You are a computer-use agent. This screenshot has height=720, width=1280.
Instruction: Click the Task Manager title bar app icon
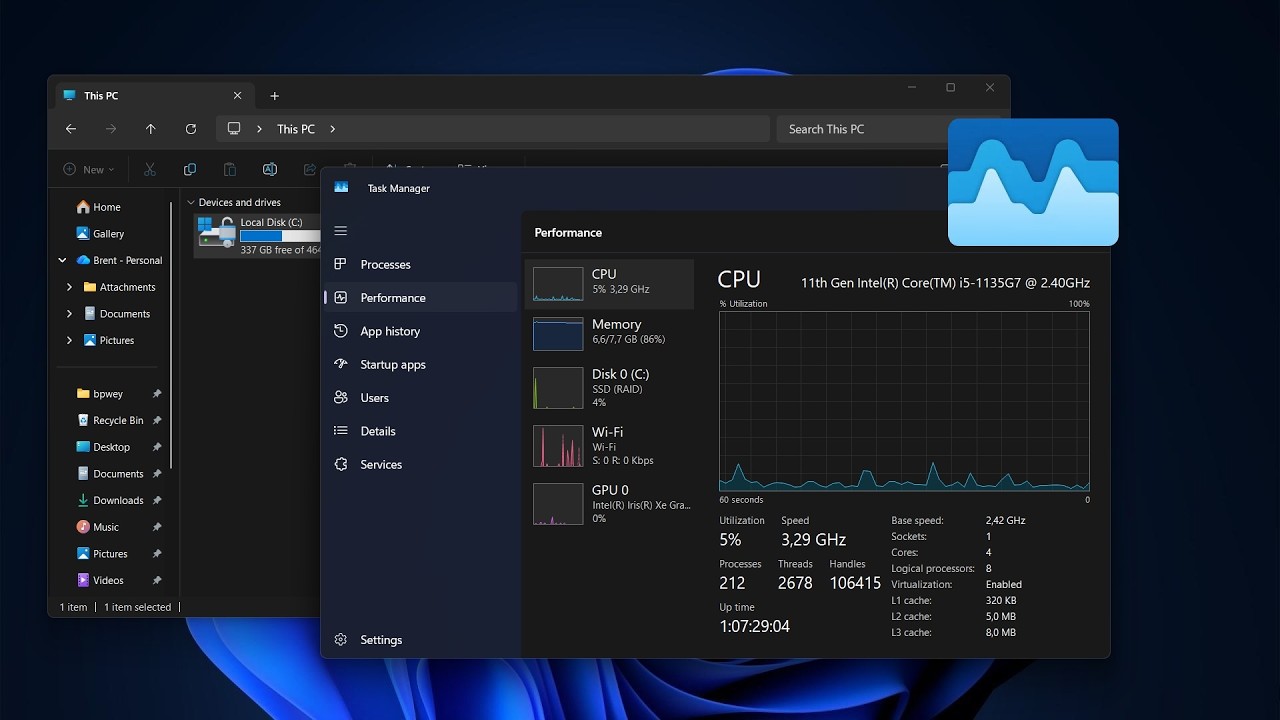tap(341, 188)
